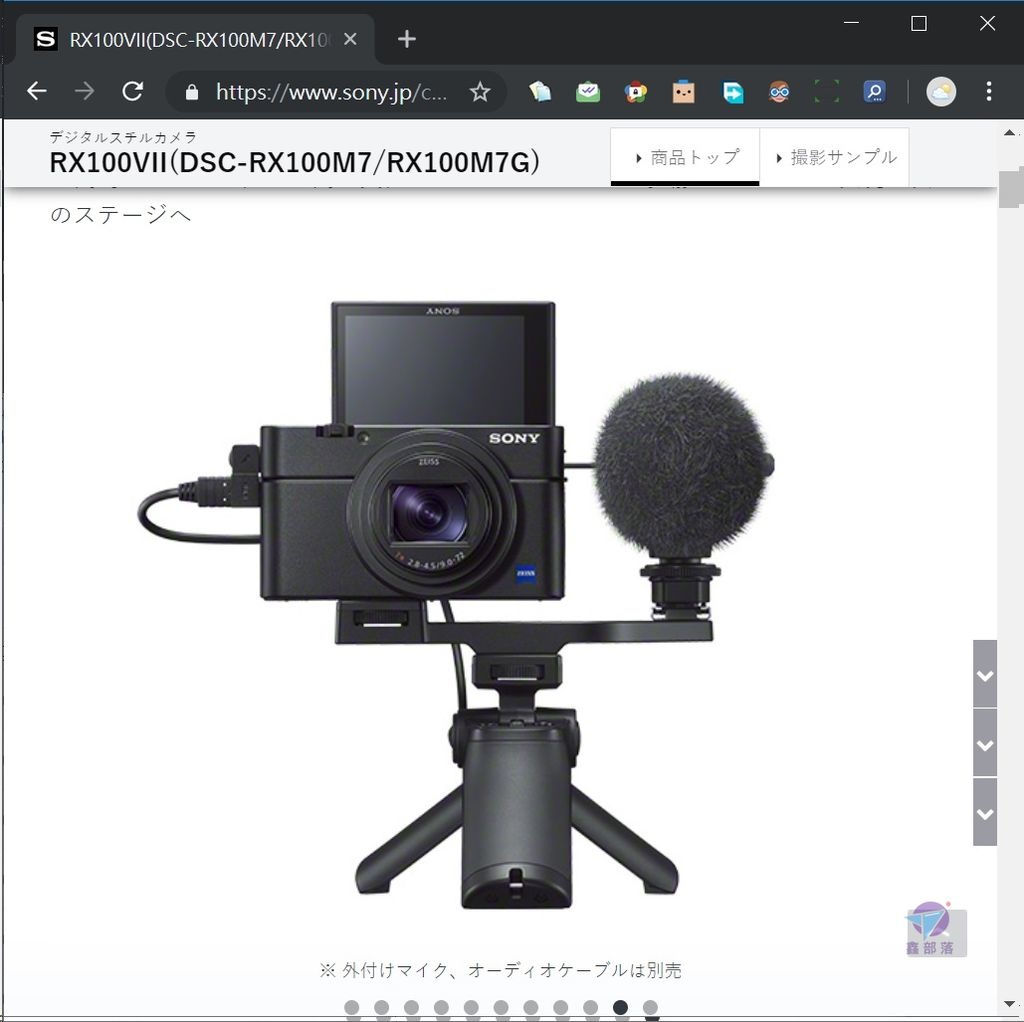Select the seventh carousel dot

coord(531,1008)
